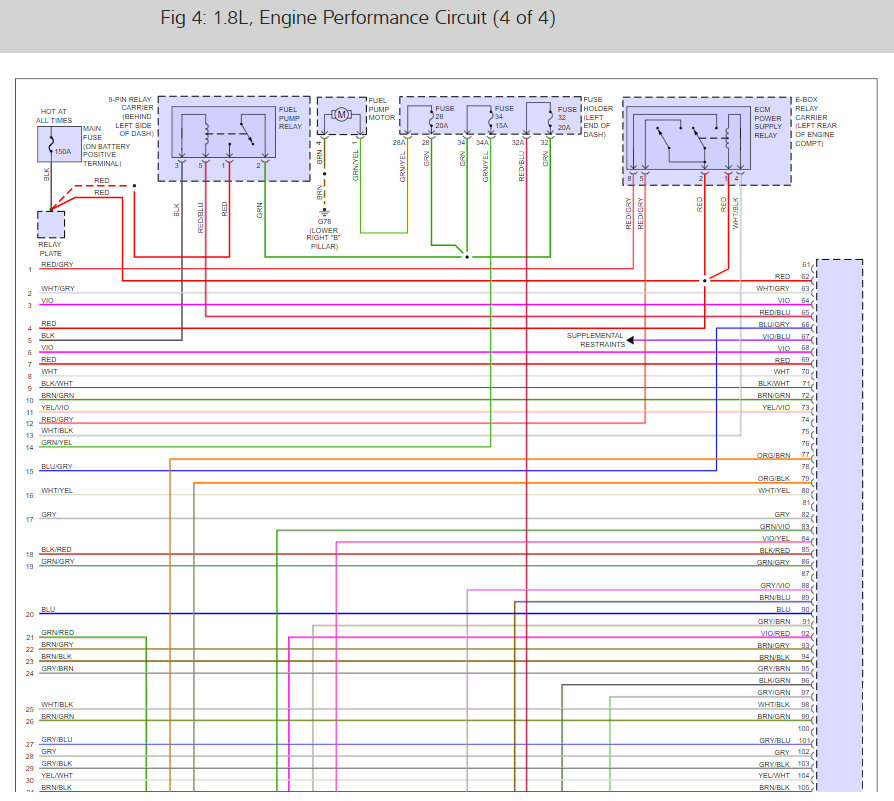Image resolution: width=894 pixels, height=801 pixels.
Task: Click the dashed Relay Plate box
Action: [51, 225]
